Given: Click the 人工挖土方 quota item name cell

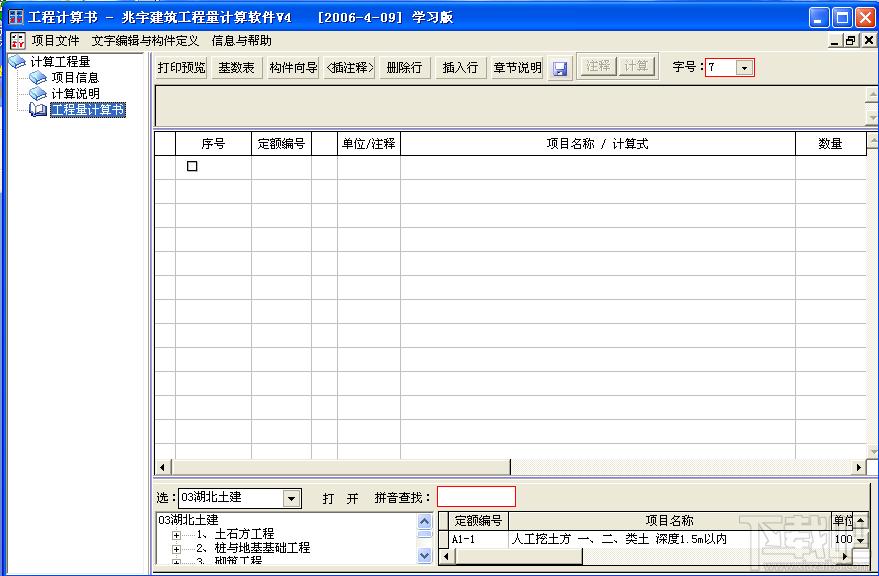Looking at the screenshot, I should pos(669,539).
